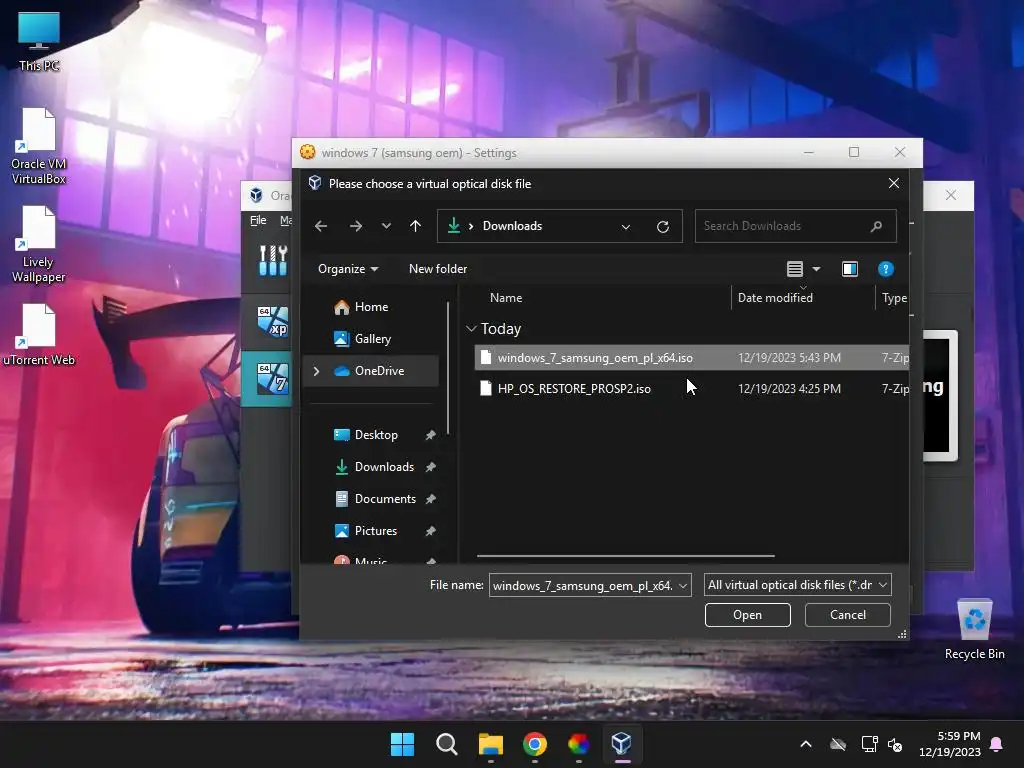Click the navigation pane vertical scrollbar
This screenshot has height=768, width=1024.
(448, 368)
